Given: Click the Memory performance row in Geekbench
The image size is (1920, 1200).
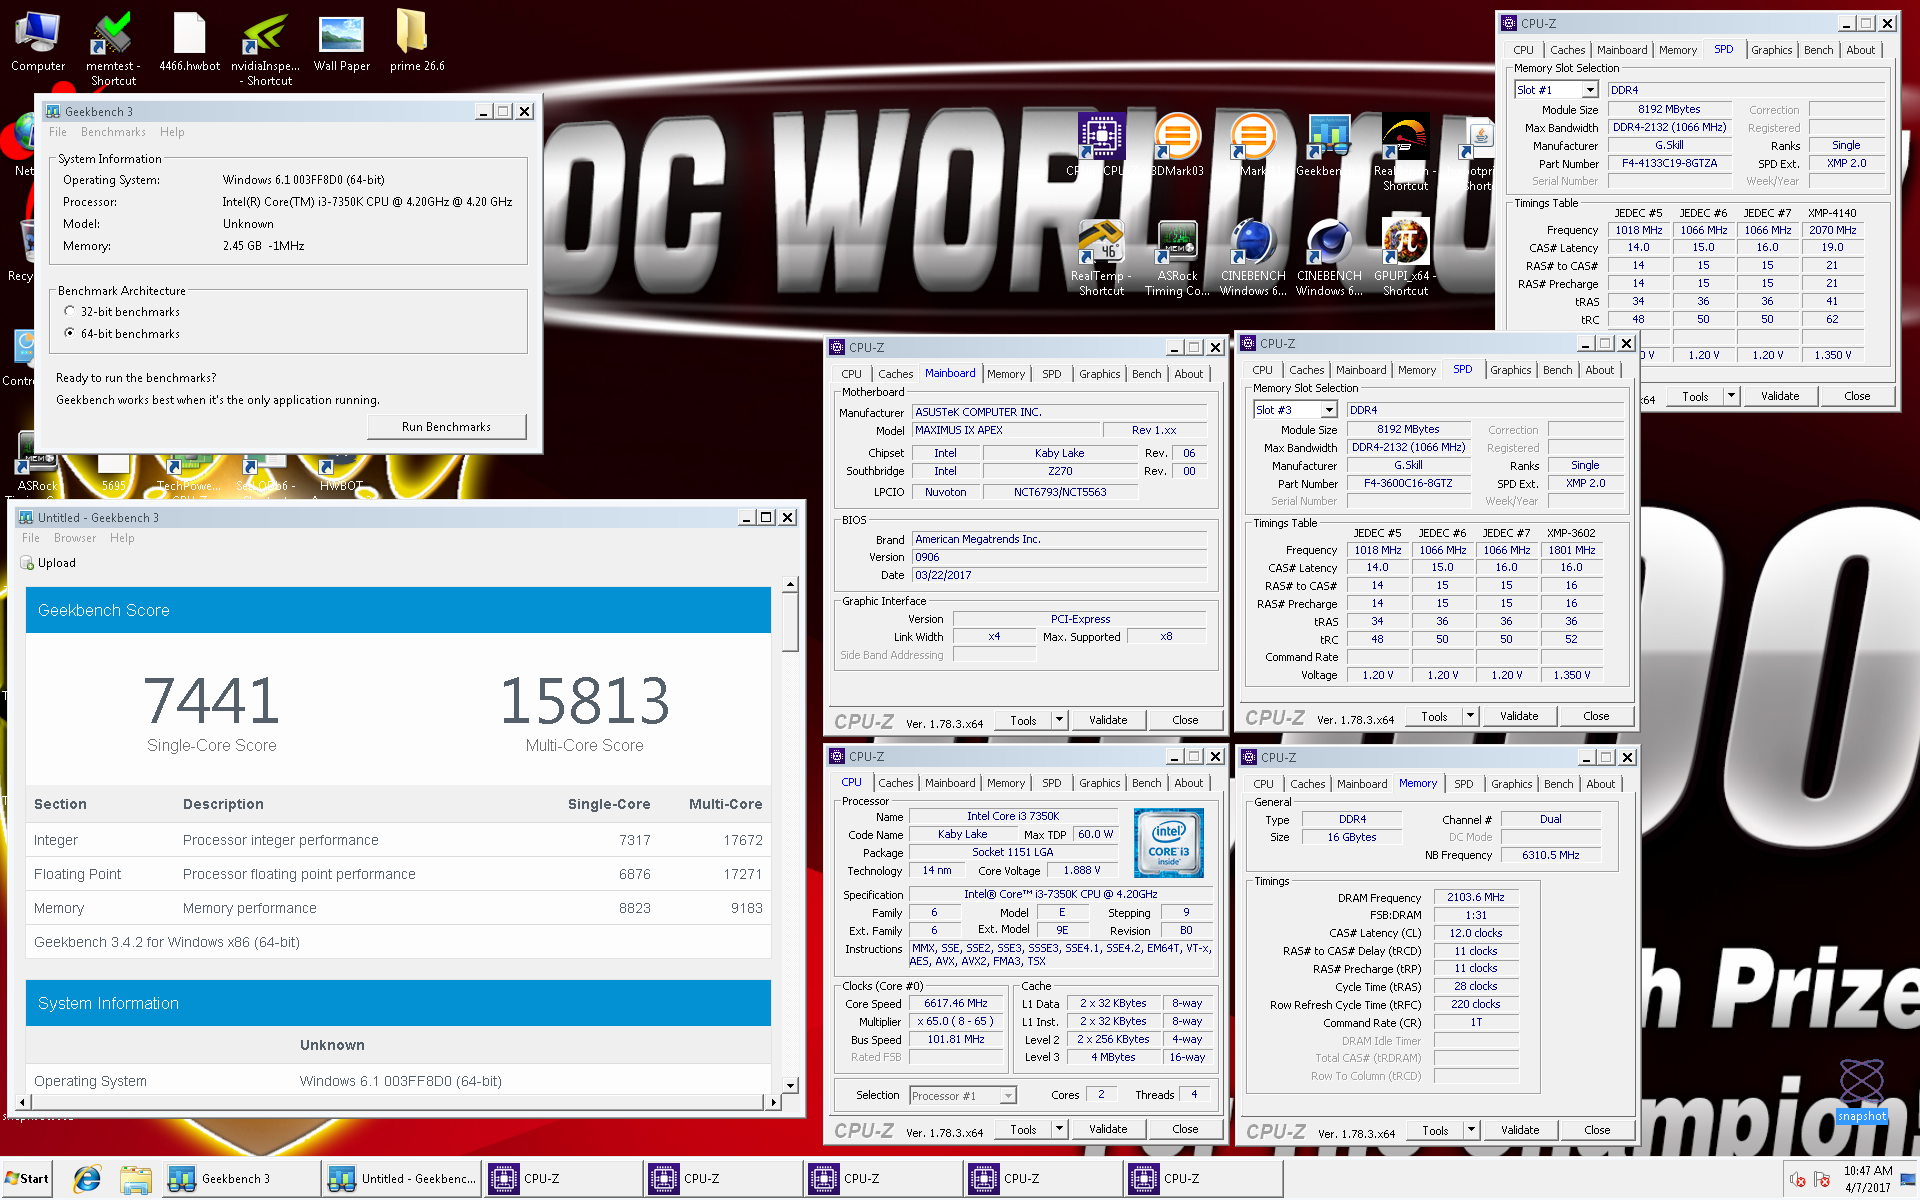Looking at the screenshot, I should [398, 908].
